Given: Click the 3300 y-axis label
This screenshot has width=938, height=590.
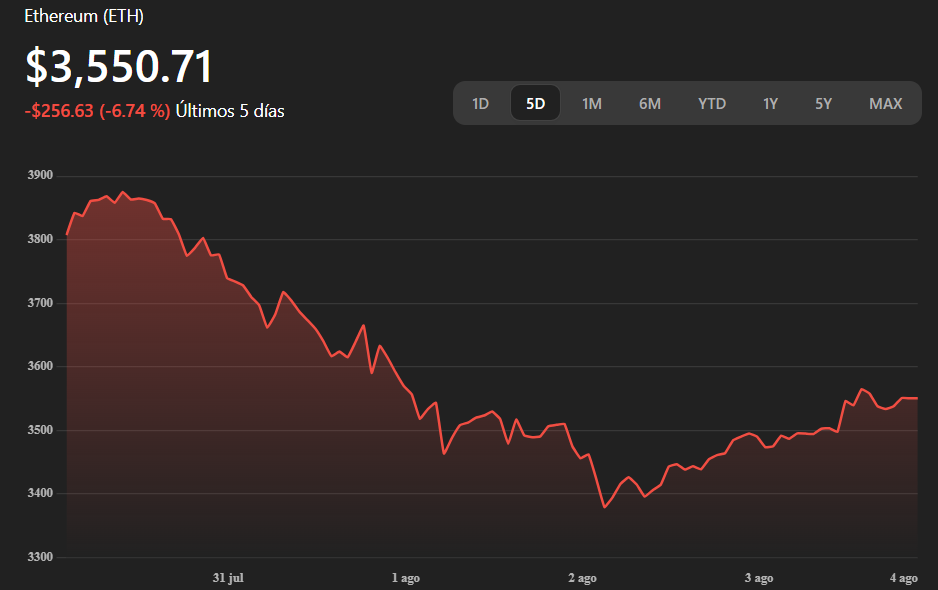Looking at the screenshot, I should pyautogui.click(x=40, y=557).
